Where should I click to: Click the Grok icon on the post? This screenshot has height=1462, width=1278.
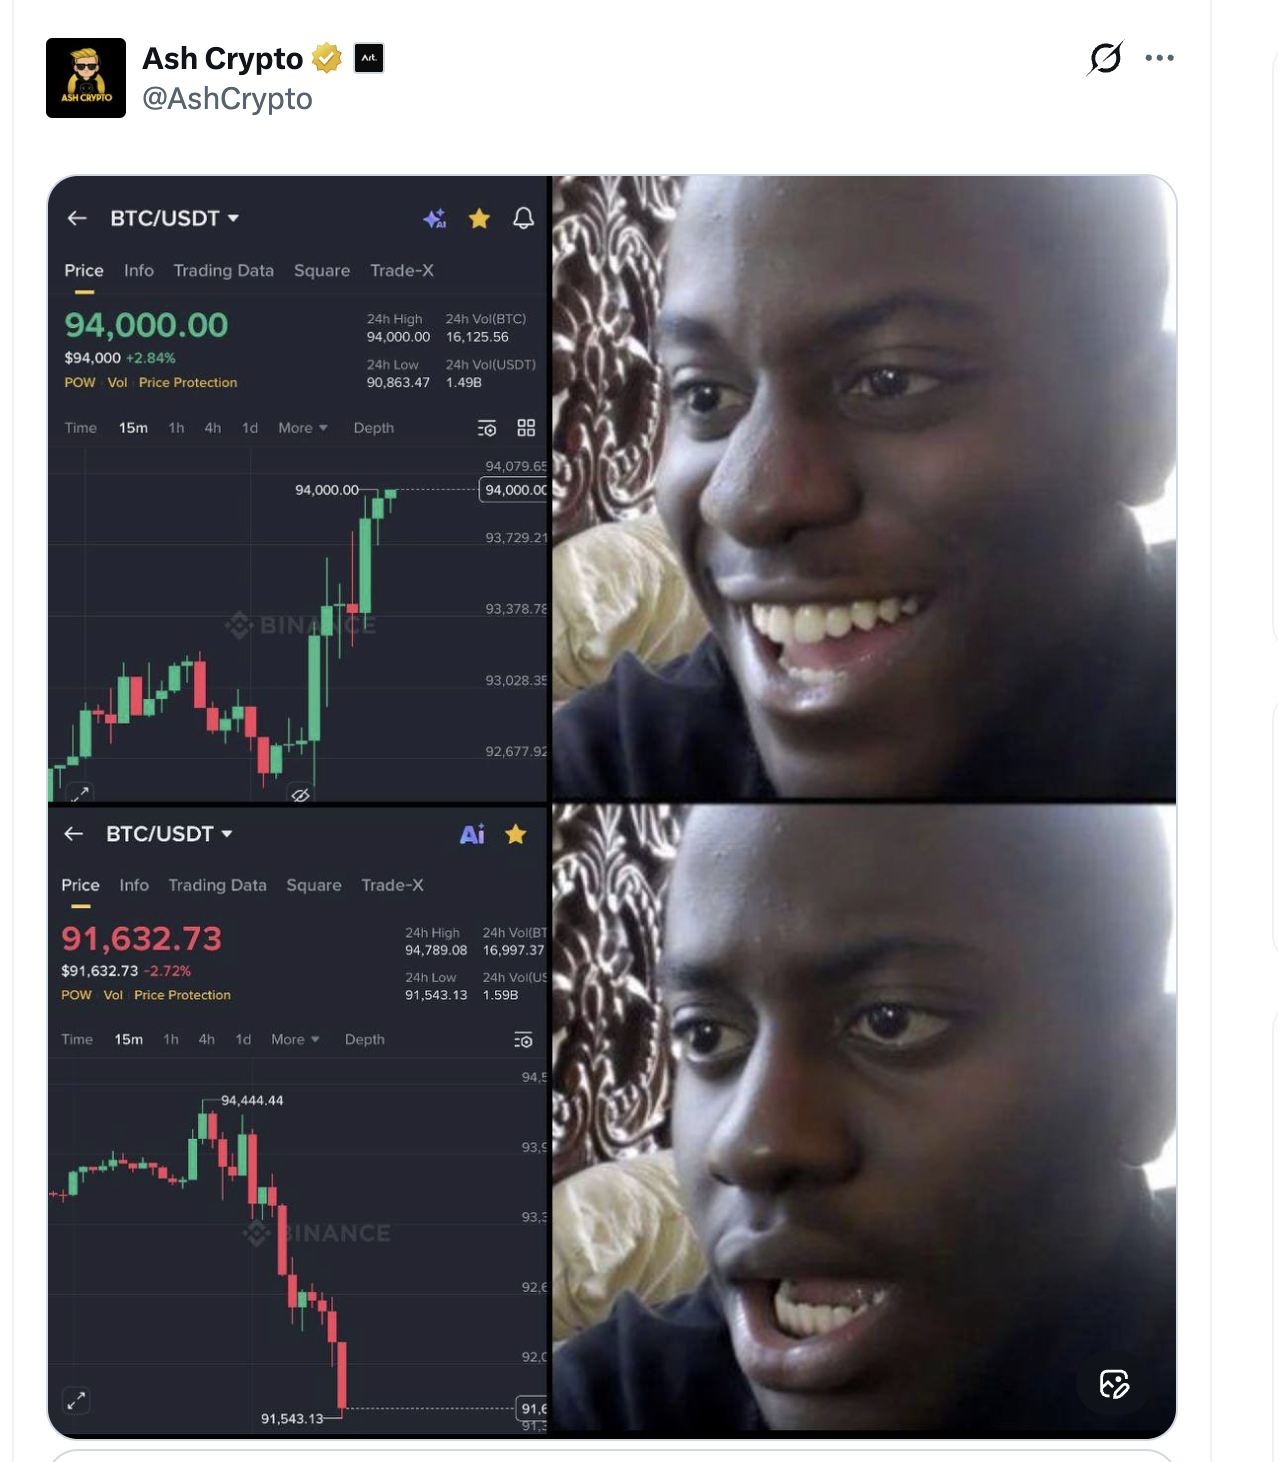pos(1105,58)
